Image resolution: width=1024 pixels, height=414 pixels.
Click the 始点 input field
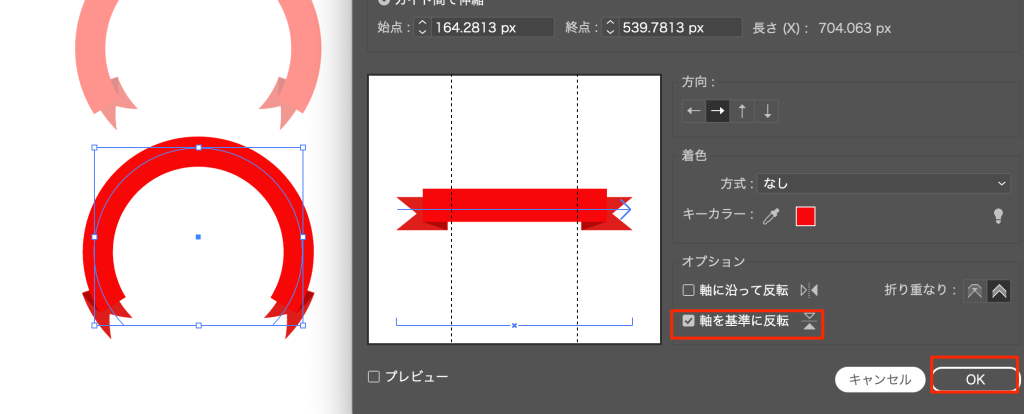tap(492, 27)
